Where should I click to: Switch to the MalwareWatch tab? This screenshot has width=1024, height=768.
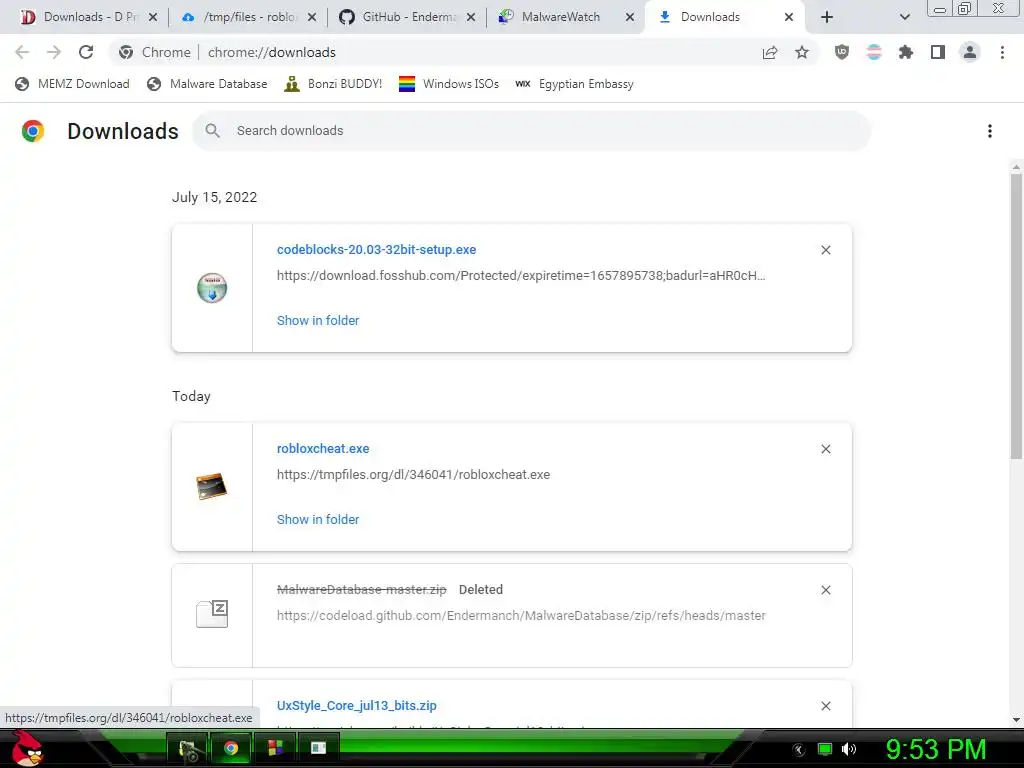567,17
